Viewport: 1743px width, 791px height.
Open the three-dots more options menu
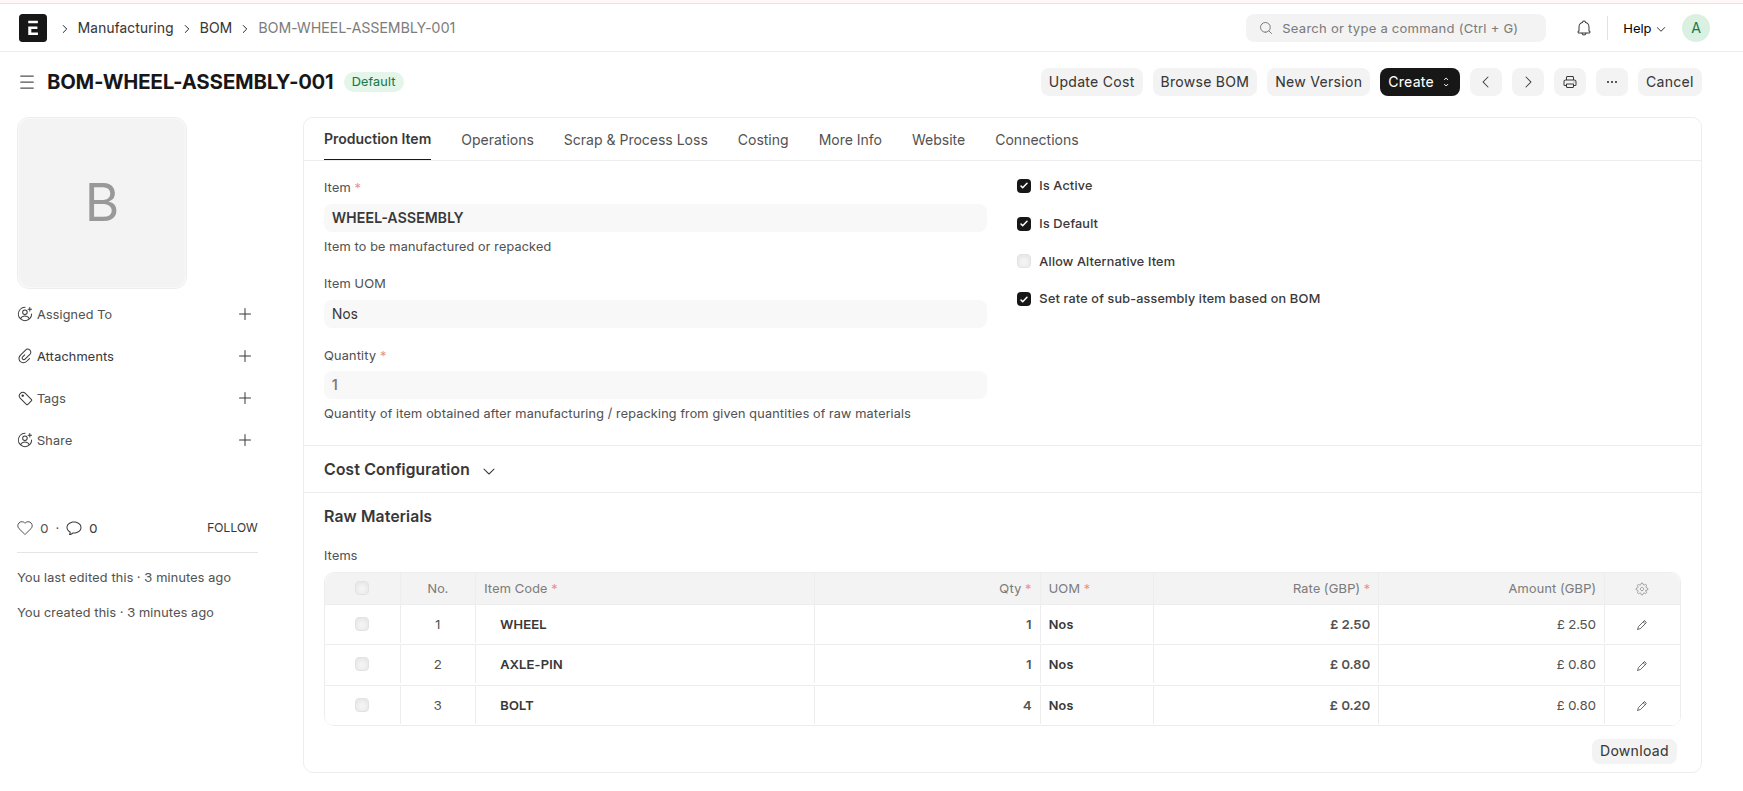click(1612, 82)
